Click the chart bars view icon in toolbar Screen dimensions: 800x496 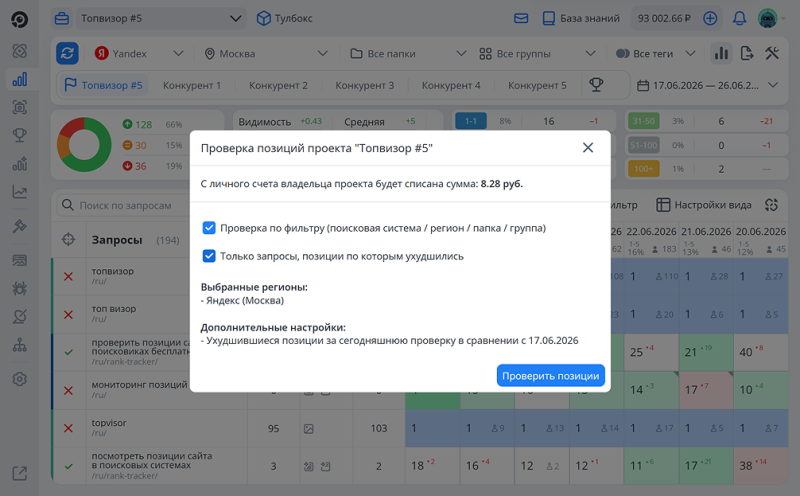[x=721, y=53]
